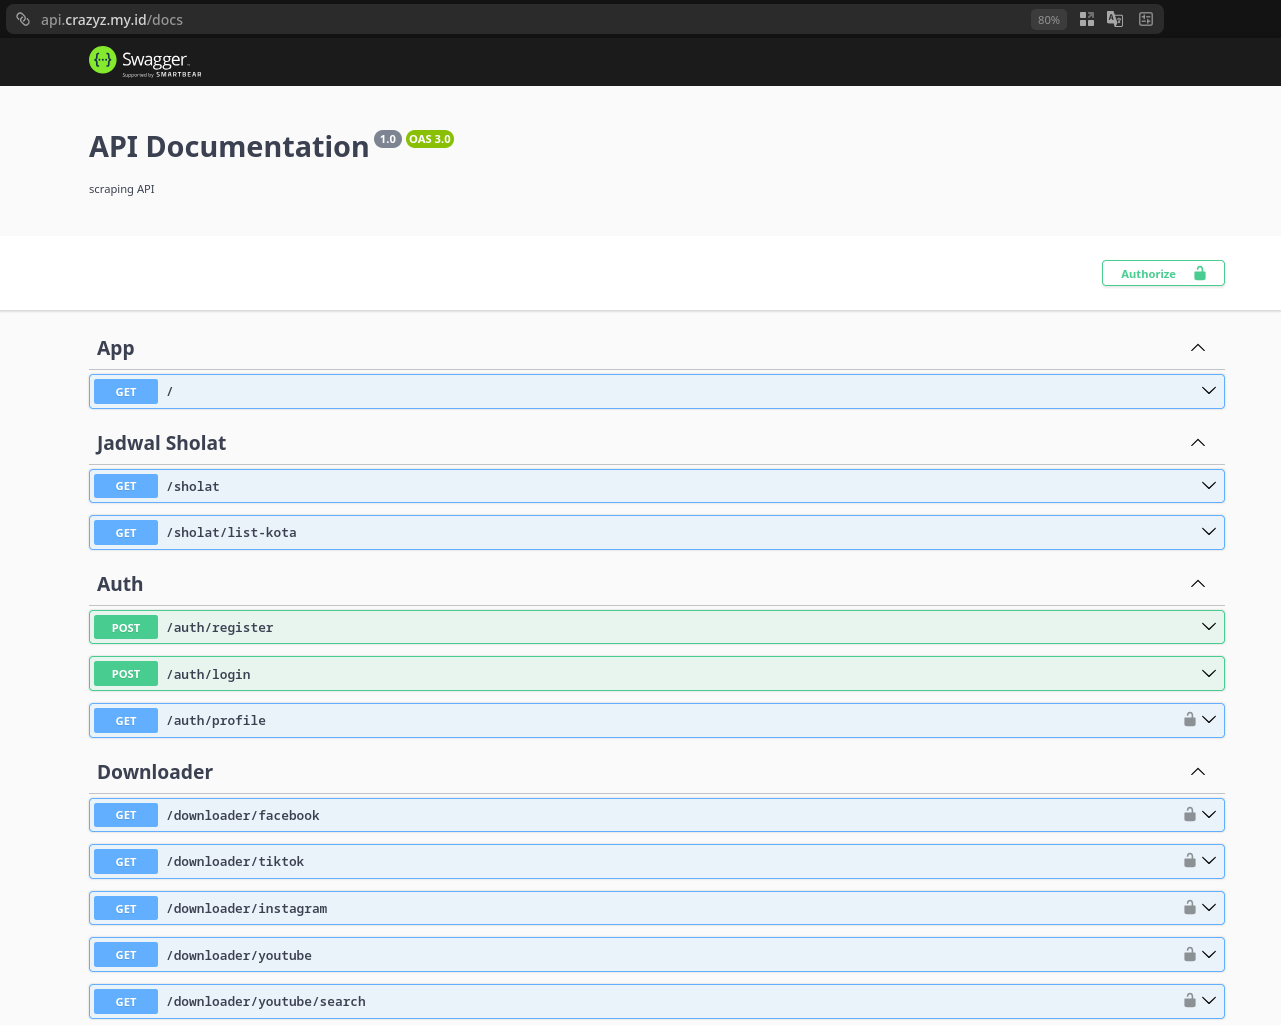The image size is (1281, 1025).
Task: Click the translate page icon in address bar
Action: 1115,19
